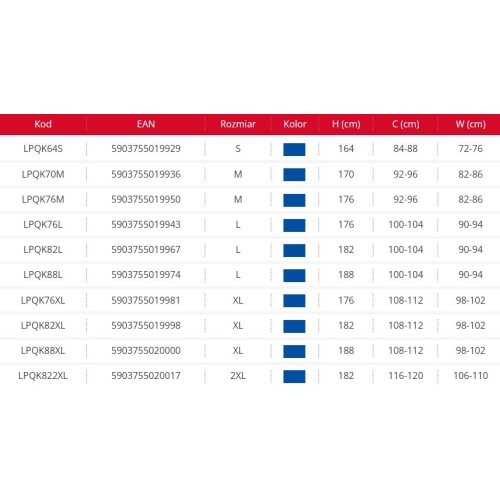Click the Kod column header
This screenshot has width=500, height=500.
pos(43,124)
